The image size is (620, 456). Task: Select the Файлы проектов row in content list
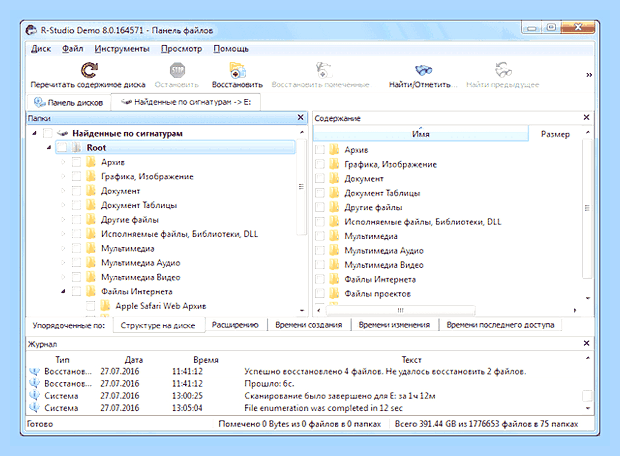(447, 293)
